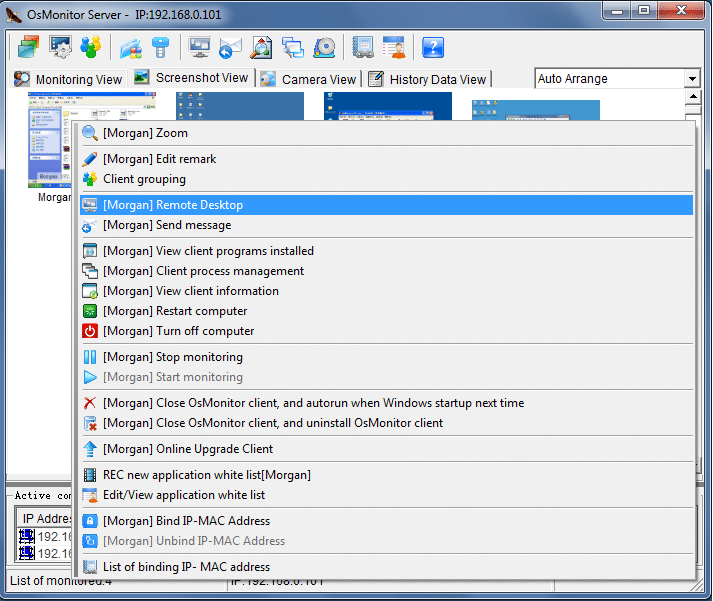Open the Auto Arrange dropdown arrow
713x601 pixels.
(x=692, y=79)
